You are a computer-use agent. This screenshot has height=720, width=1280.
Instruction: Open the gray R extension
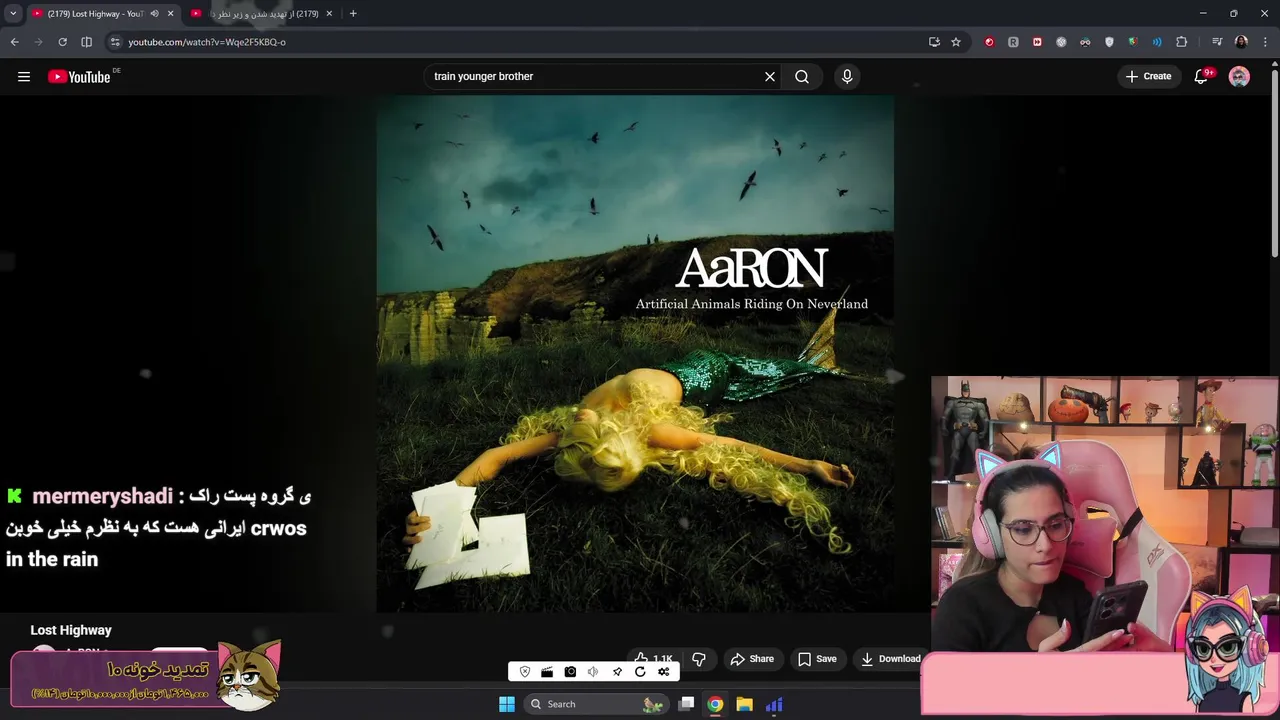pos(1013,42)
